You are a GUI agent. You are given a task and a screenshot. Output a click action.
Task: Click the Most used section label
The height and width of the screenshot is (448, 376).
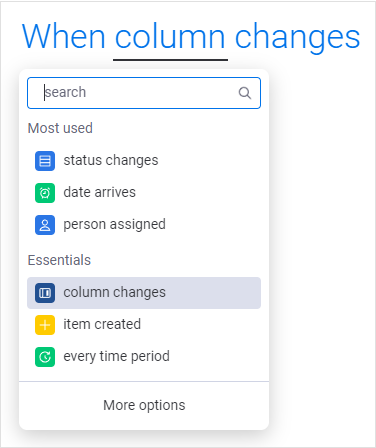(x=60, y=128)
